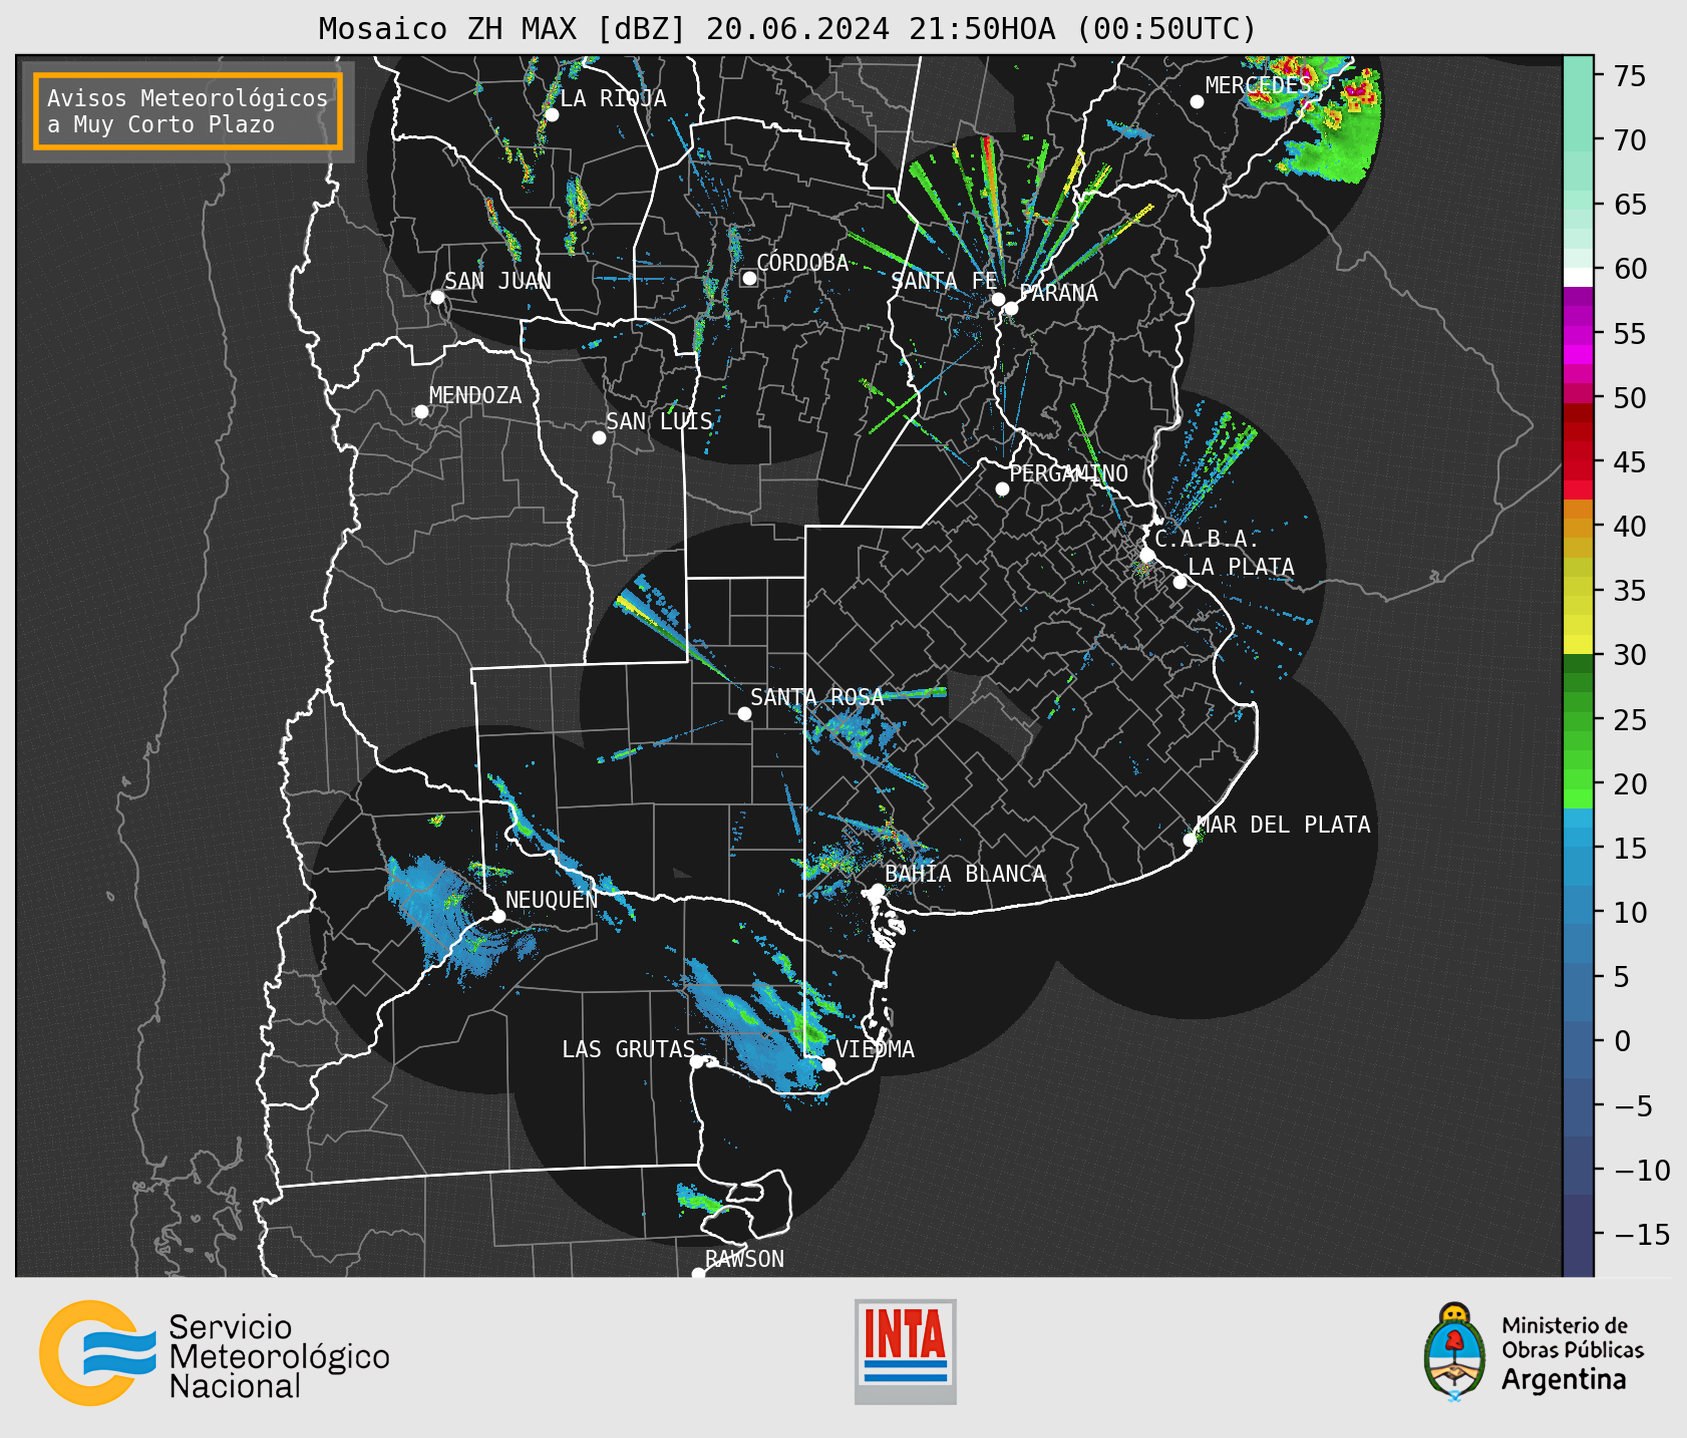1687x1438 pixels.
Task: Click the SANTA ROSA label text
Action: [818, 697]
